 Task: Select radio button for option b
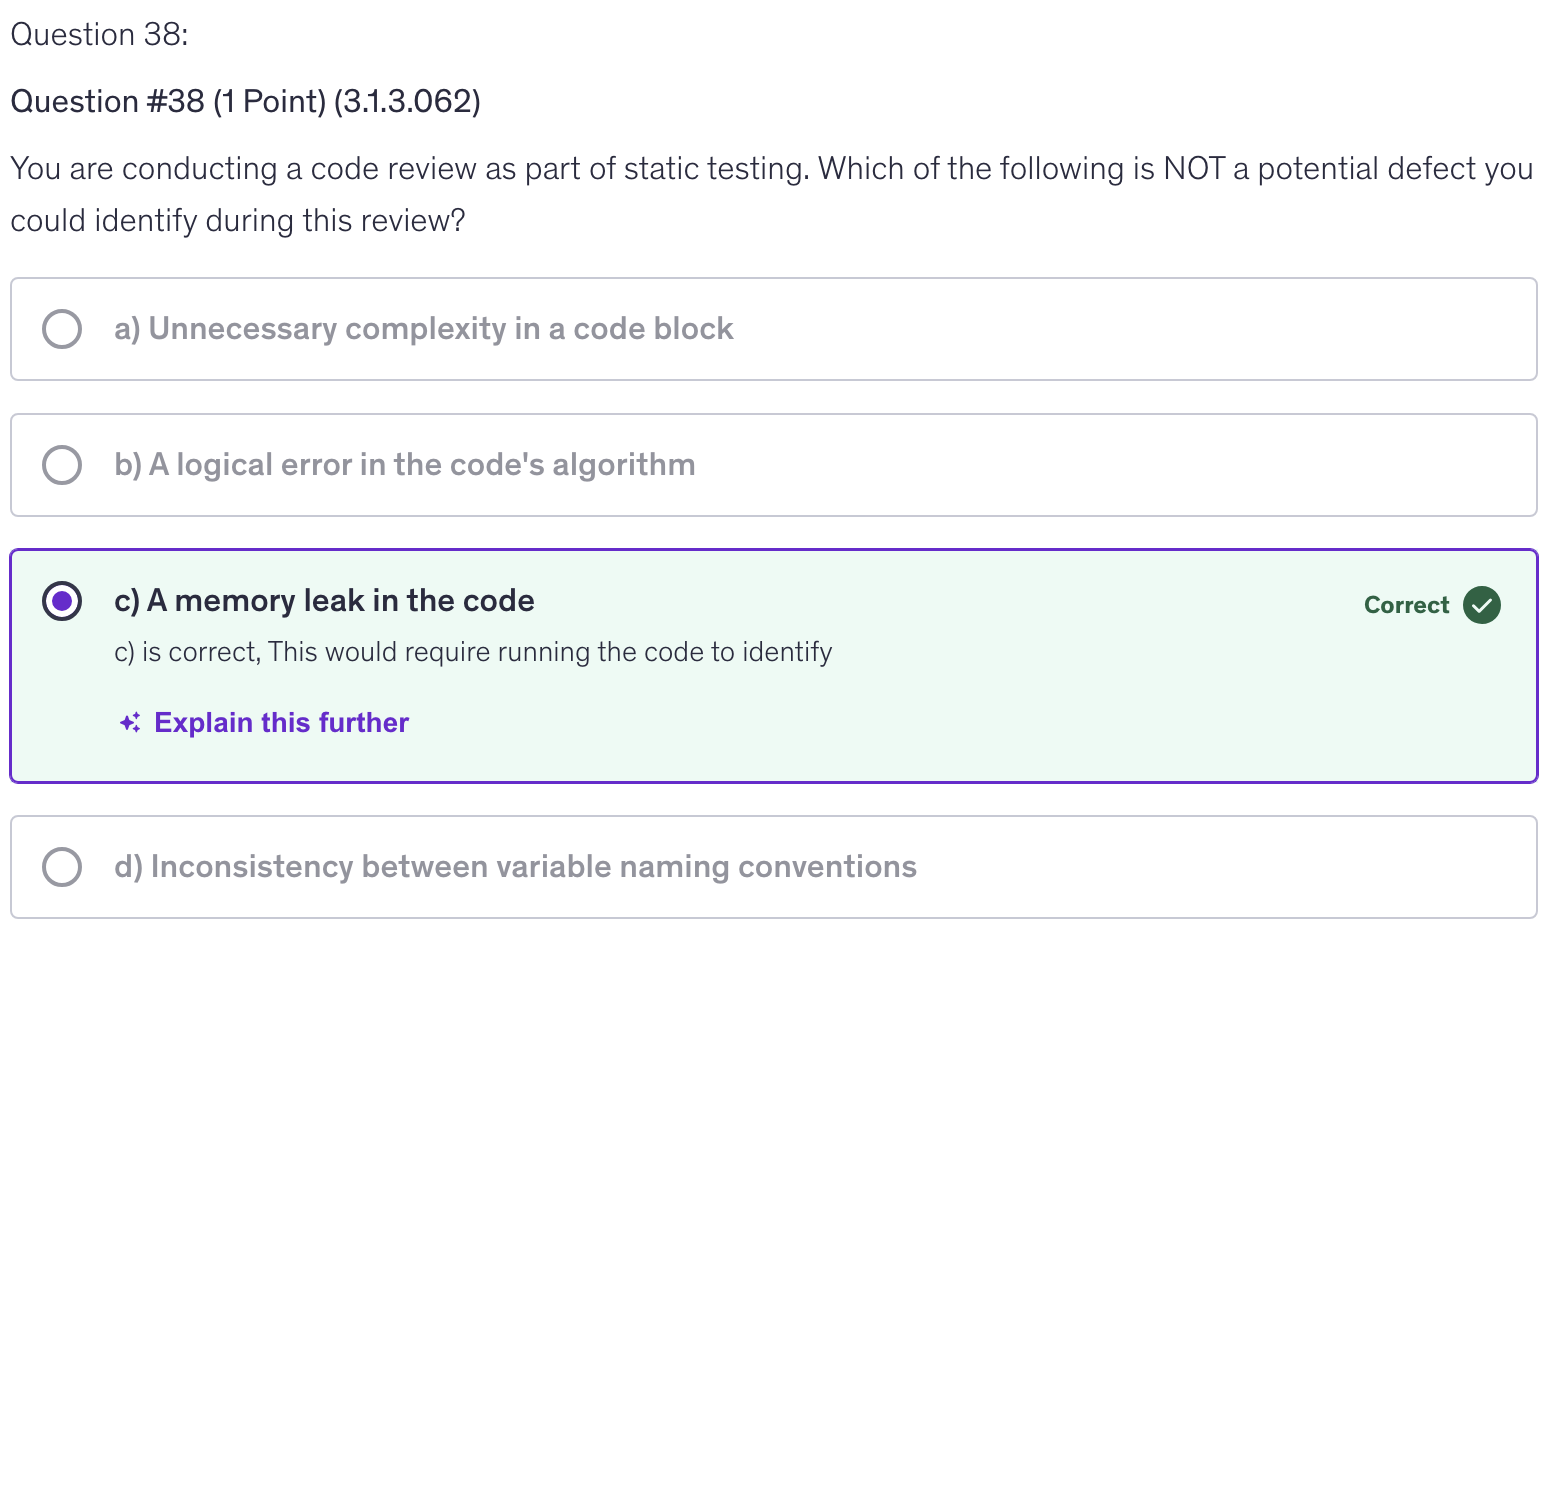[x=62, y=465]
